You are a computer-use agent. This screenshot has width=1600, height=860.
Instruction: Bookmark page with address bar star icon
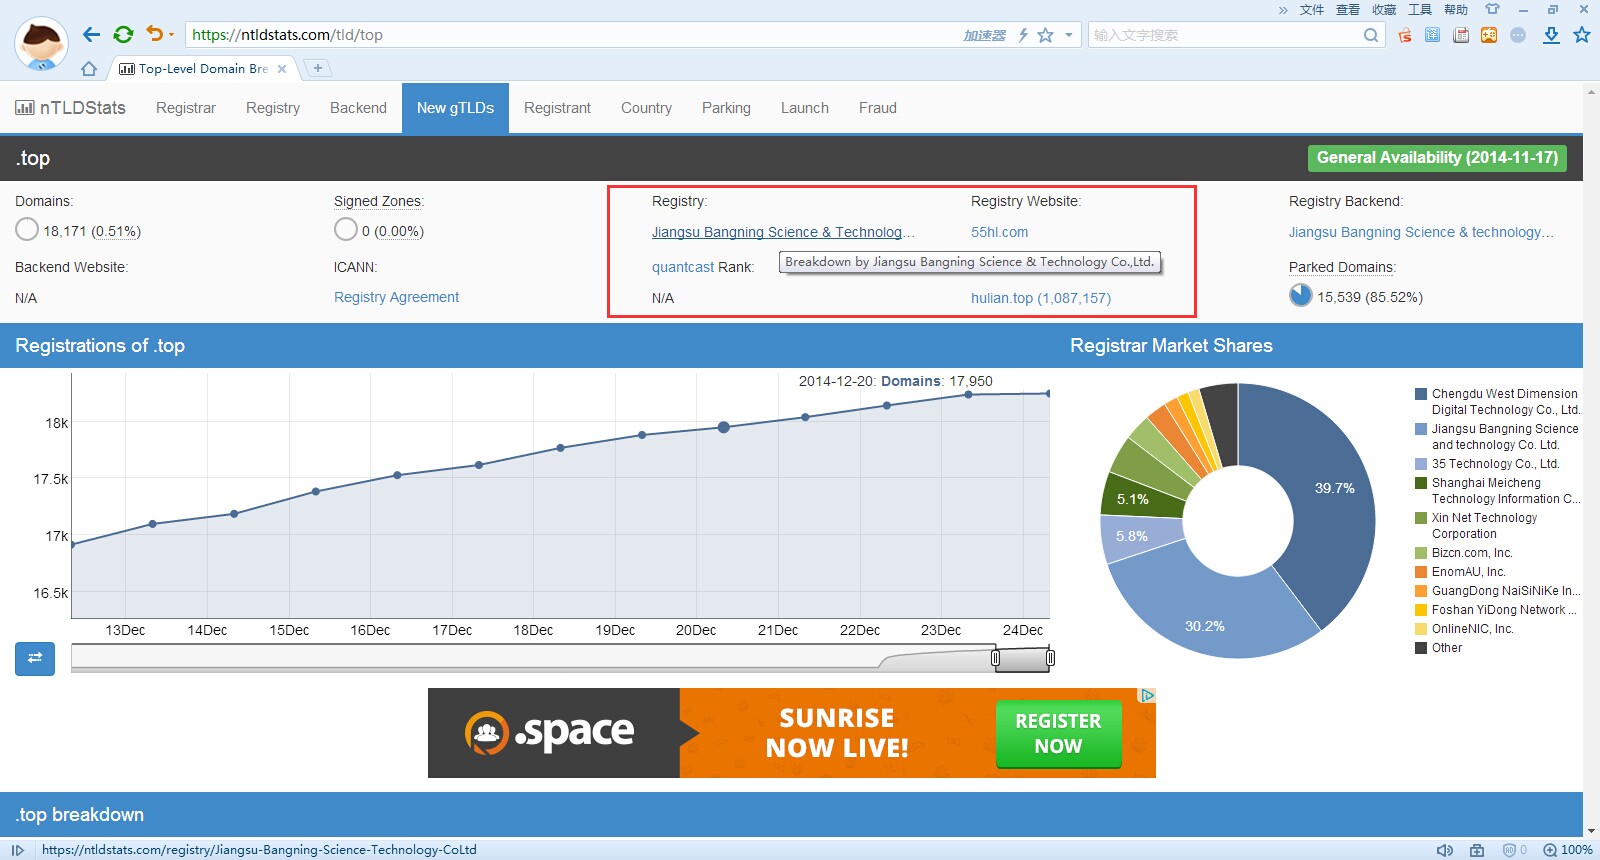(1046, 35)
